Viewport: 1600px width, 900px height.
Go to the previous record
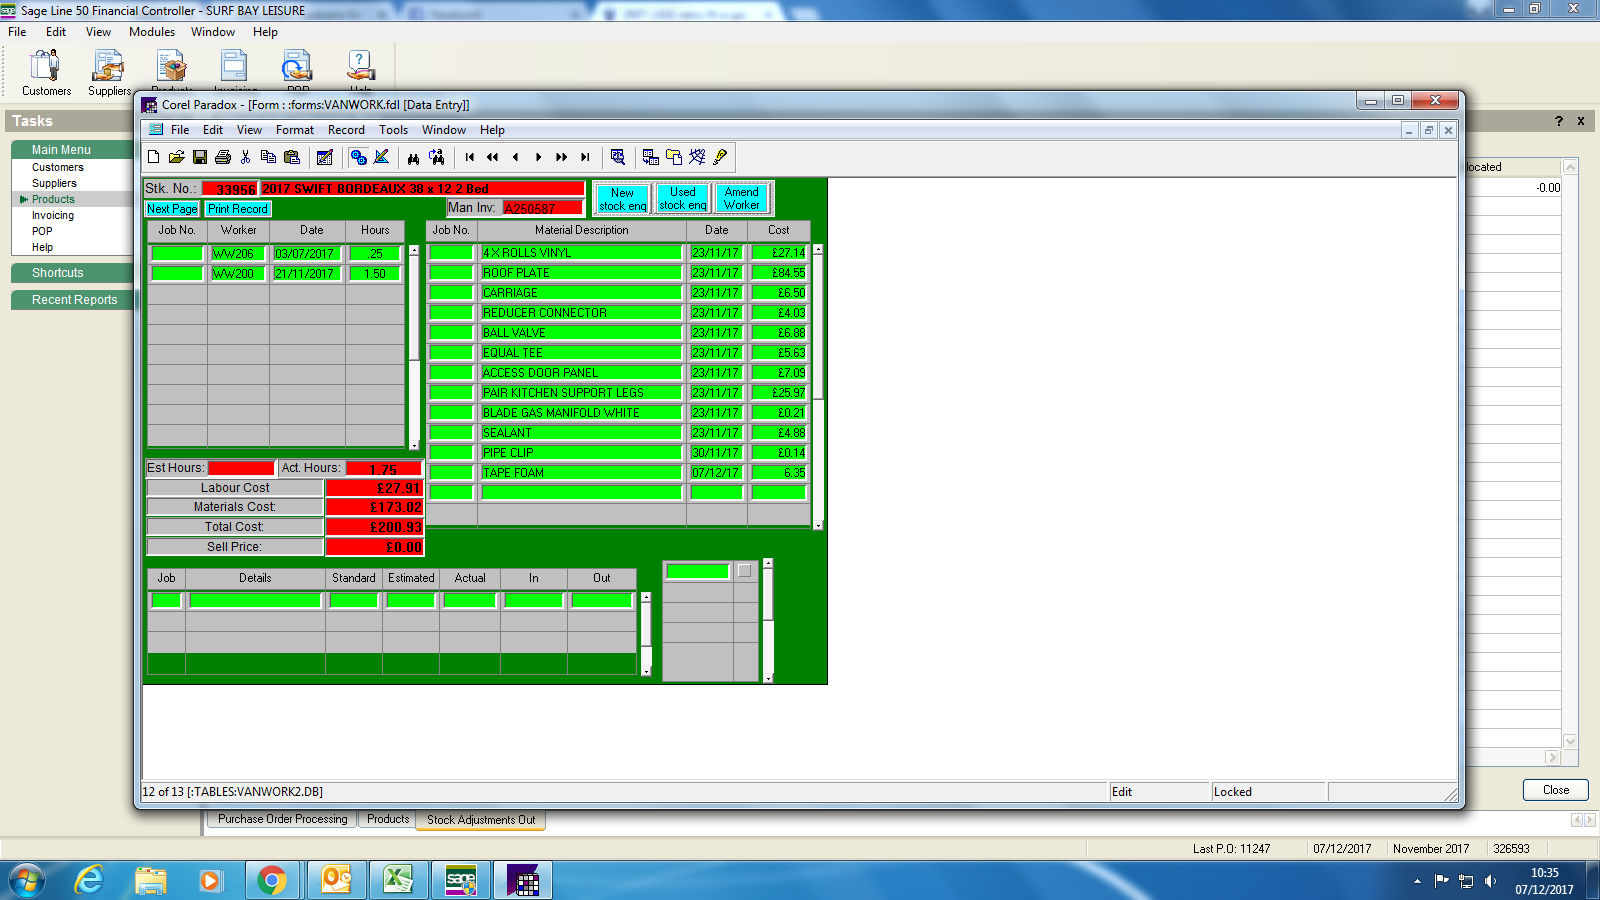[x=516, y=157]
